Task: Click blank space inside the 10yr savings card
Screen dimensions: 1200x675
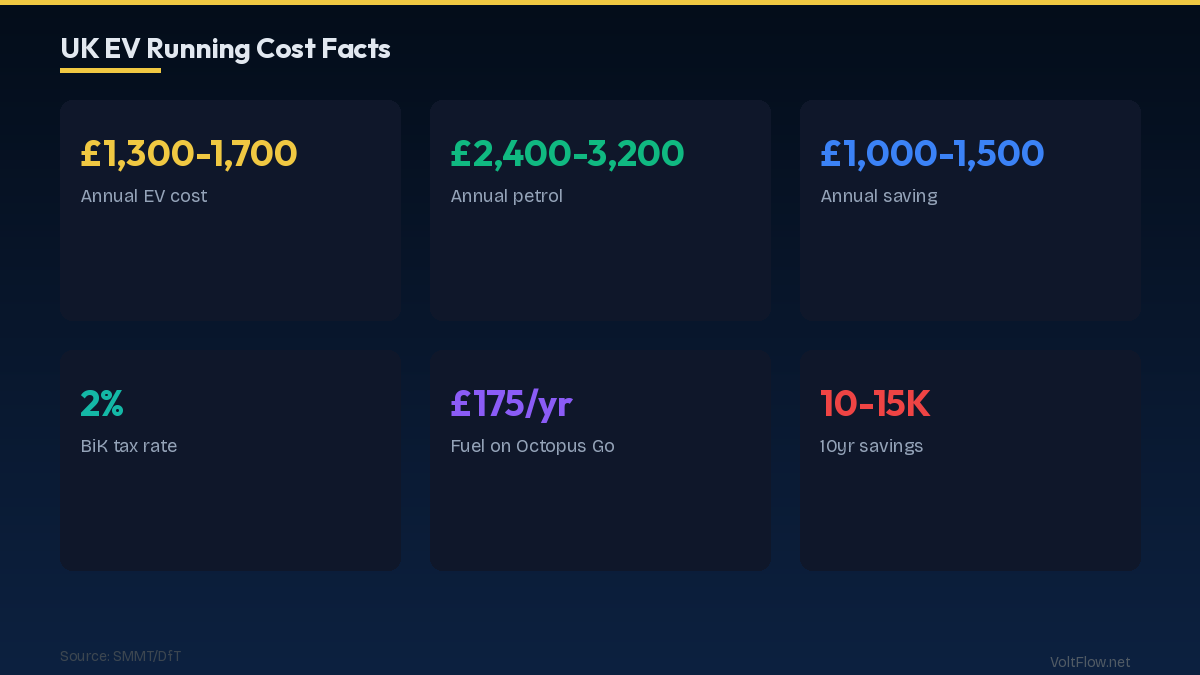Action: [970, 515]
